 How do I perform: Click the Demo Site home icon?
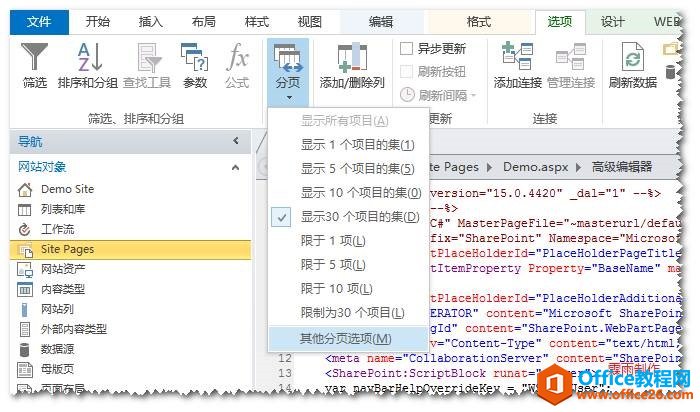pos(25,189)
